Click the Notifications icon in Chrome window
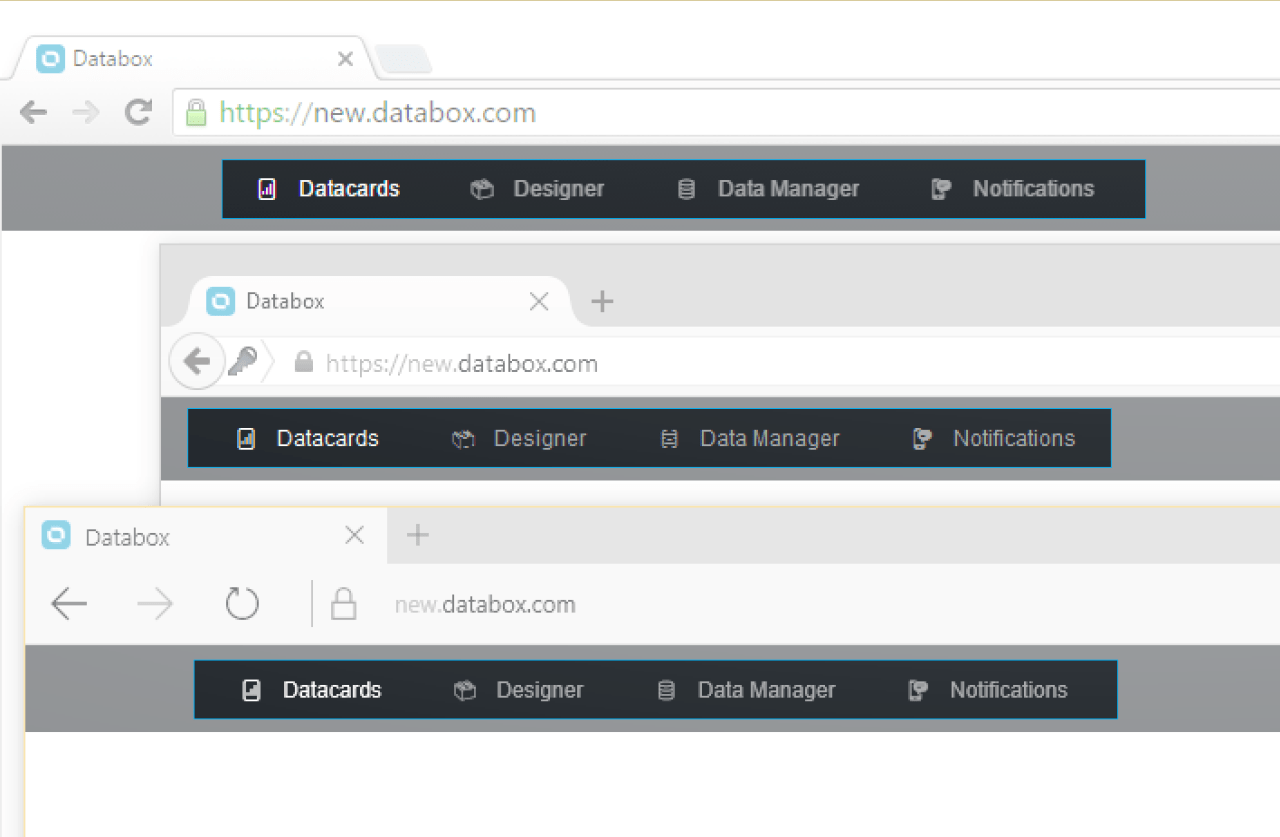 coord(941,189)
